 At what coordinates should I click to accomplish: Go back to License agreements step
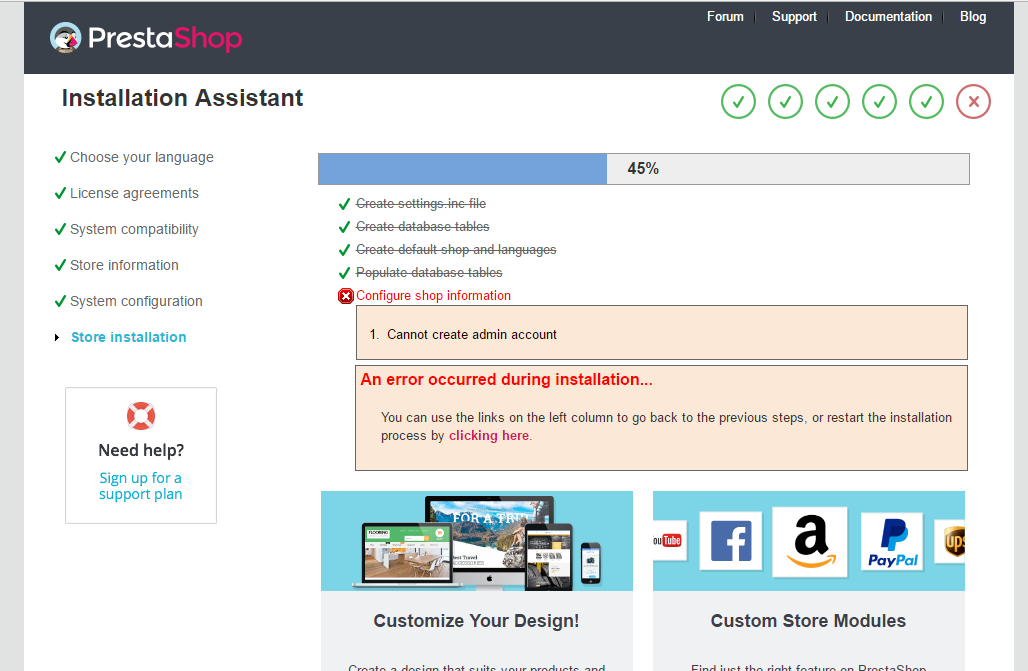134,193
